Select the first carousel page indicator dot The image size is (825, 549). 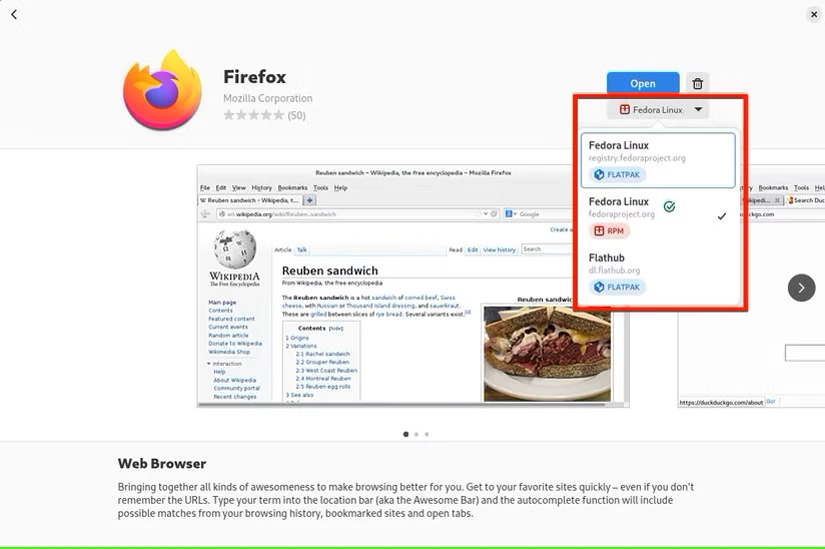[x=406, y=434]
